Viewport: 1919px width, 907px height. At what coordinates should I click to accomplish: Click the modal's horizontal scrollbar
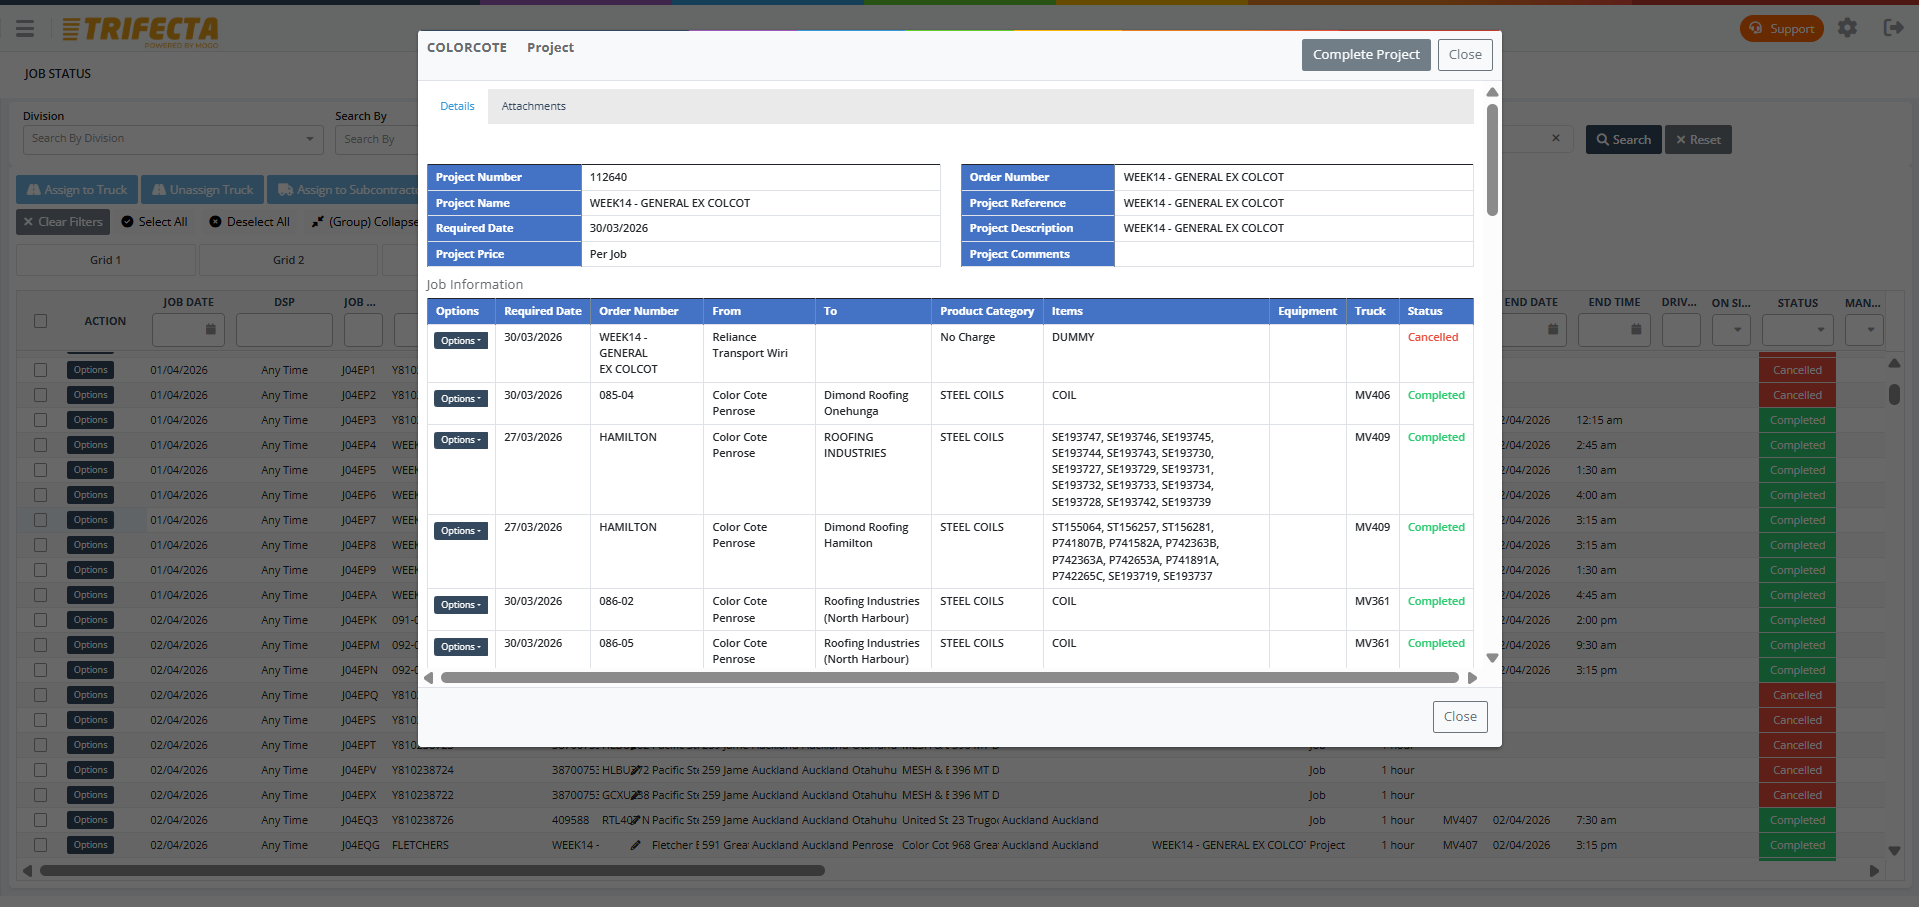[x=949, y=678]
